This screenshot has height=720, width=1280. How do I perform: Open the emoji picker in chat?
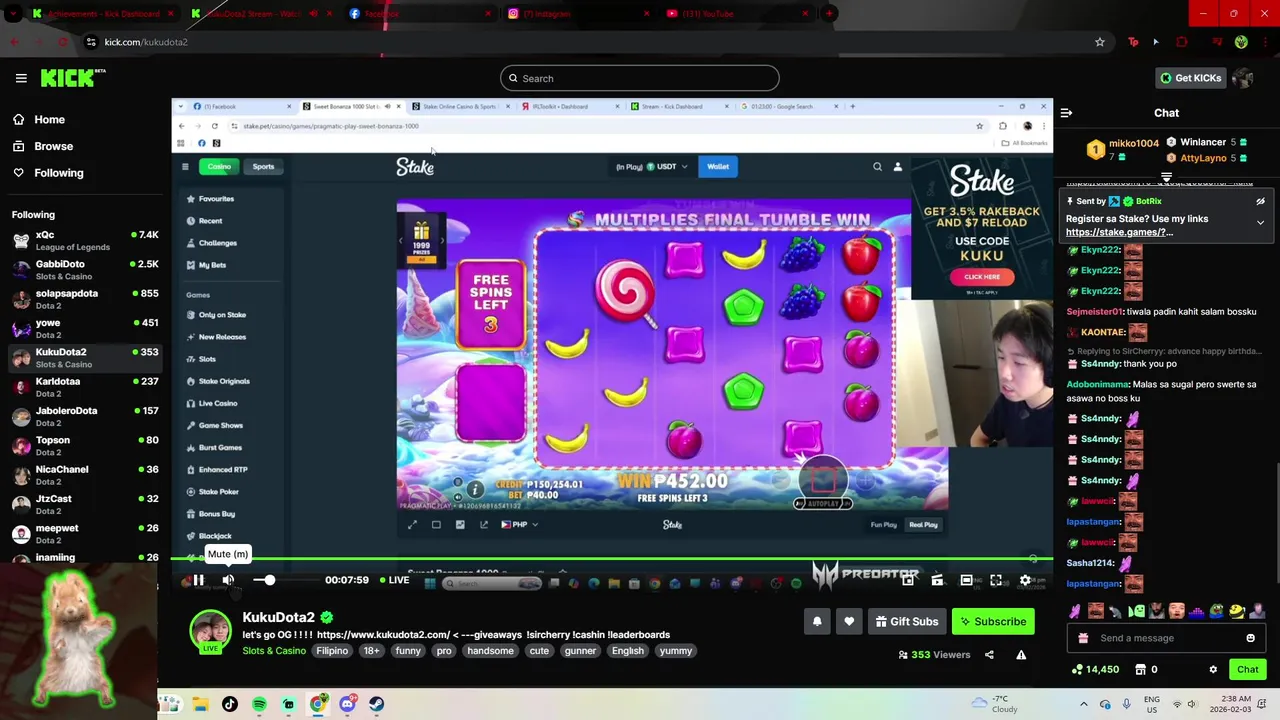click(1250, 638)
